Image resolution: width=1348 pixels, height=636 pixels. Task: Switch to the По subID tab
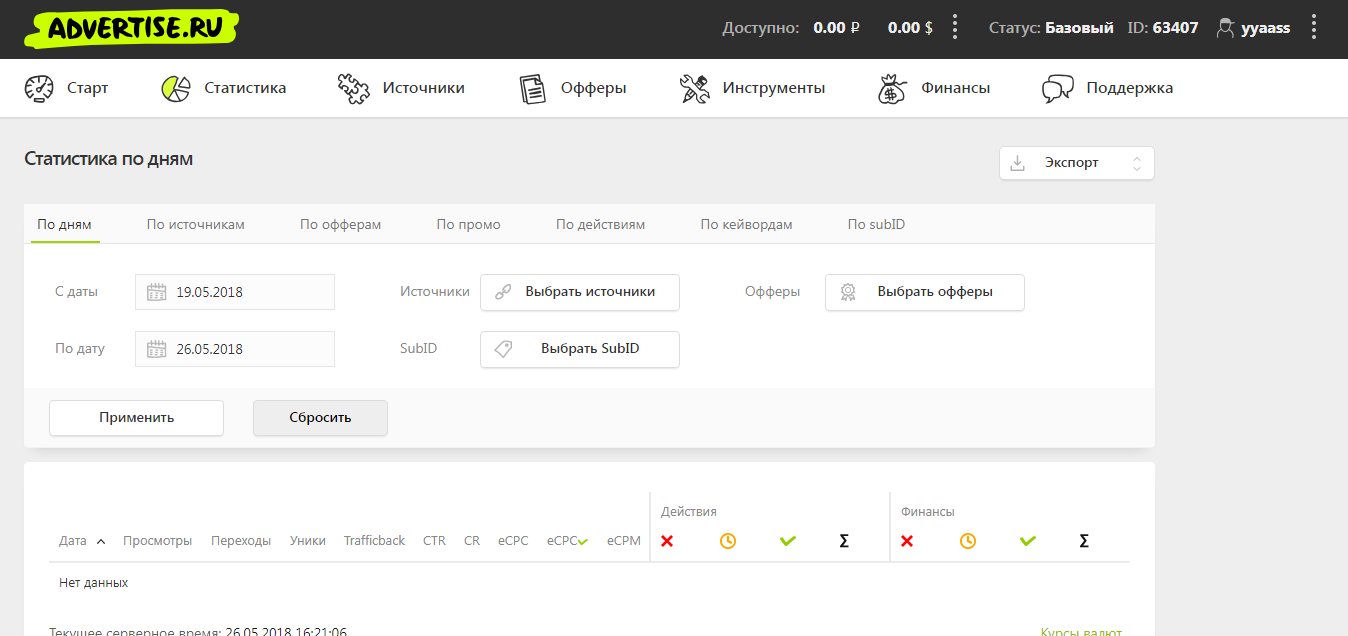pos(877,224)
